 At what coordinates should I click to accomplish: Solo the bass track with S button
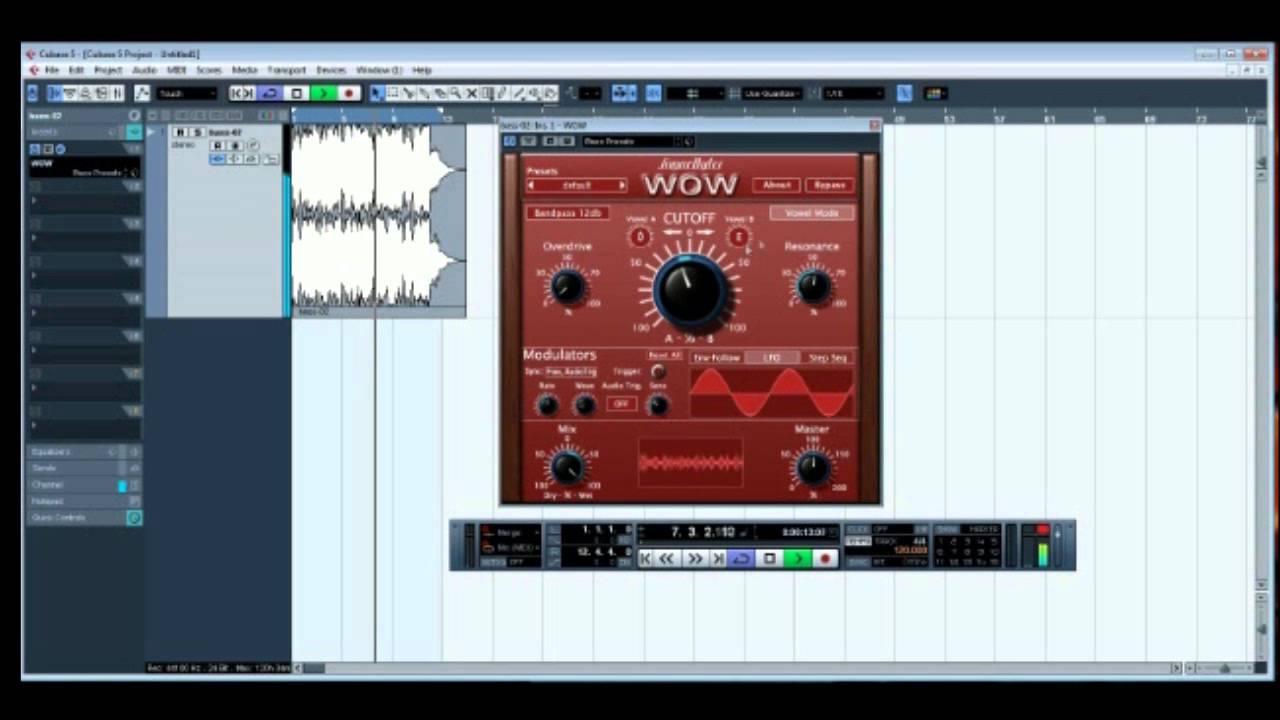pos(197,132)
